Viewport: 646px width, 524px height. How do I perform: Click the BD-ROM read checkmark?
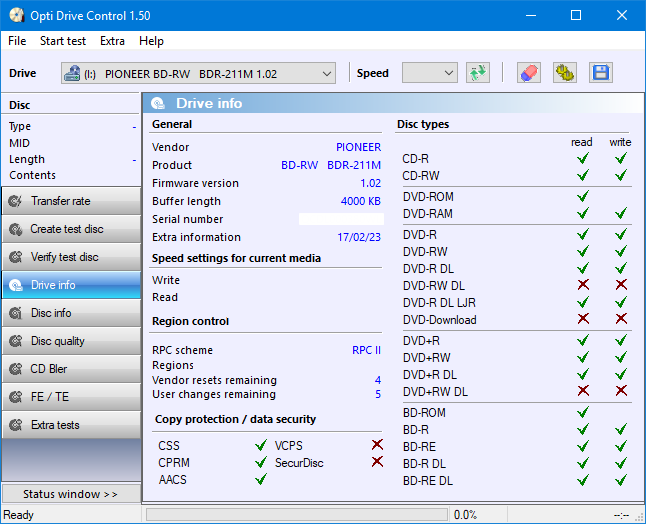click(x=583, y=412)
